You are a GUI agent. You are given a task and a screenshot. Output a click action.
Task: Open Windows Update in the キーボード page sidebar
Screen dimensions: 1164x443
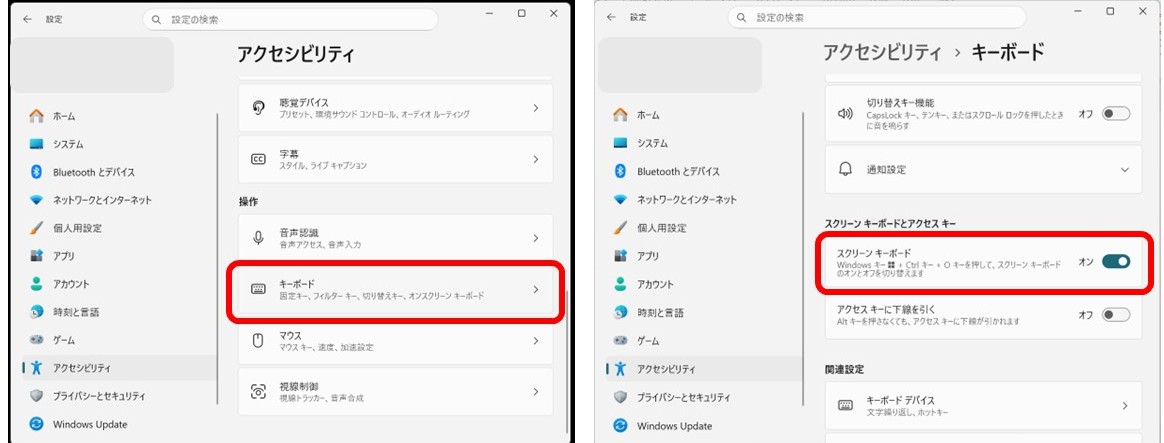click(x=675, y=426)
